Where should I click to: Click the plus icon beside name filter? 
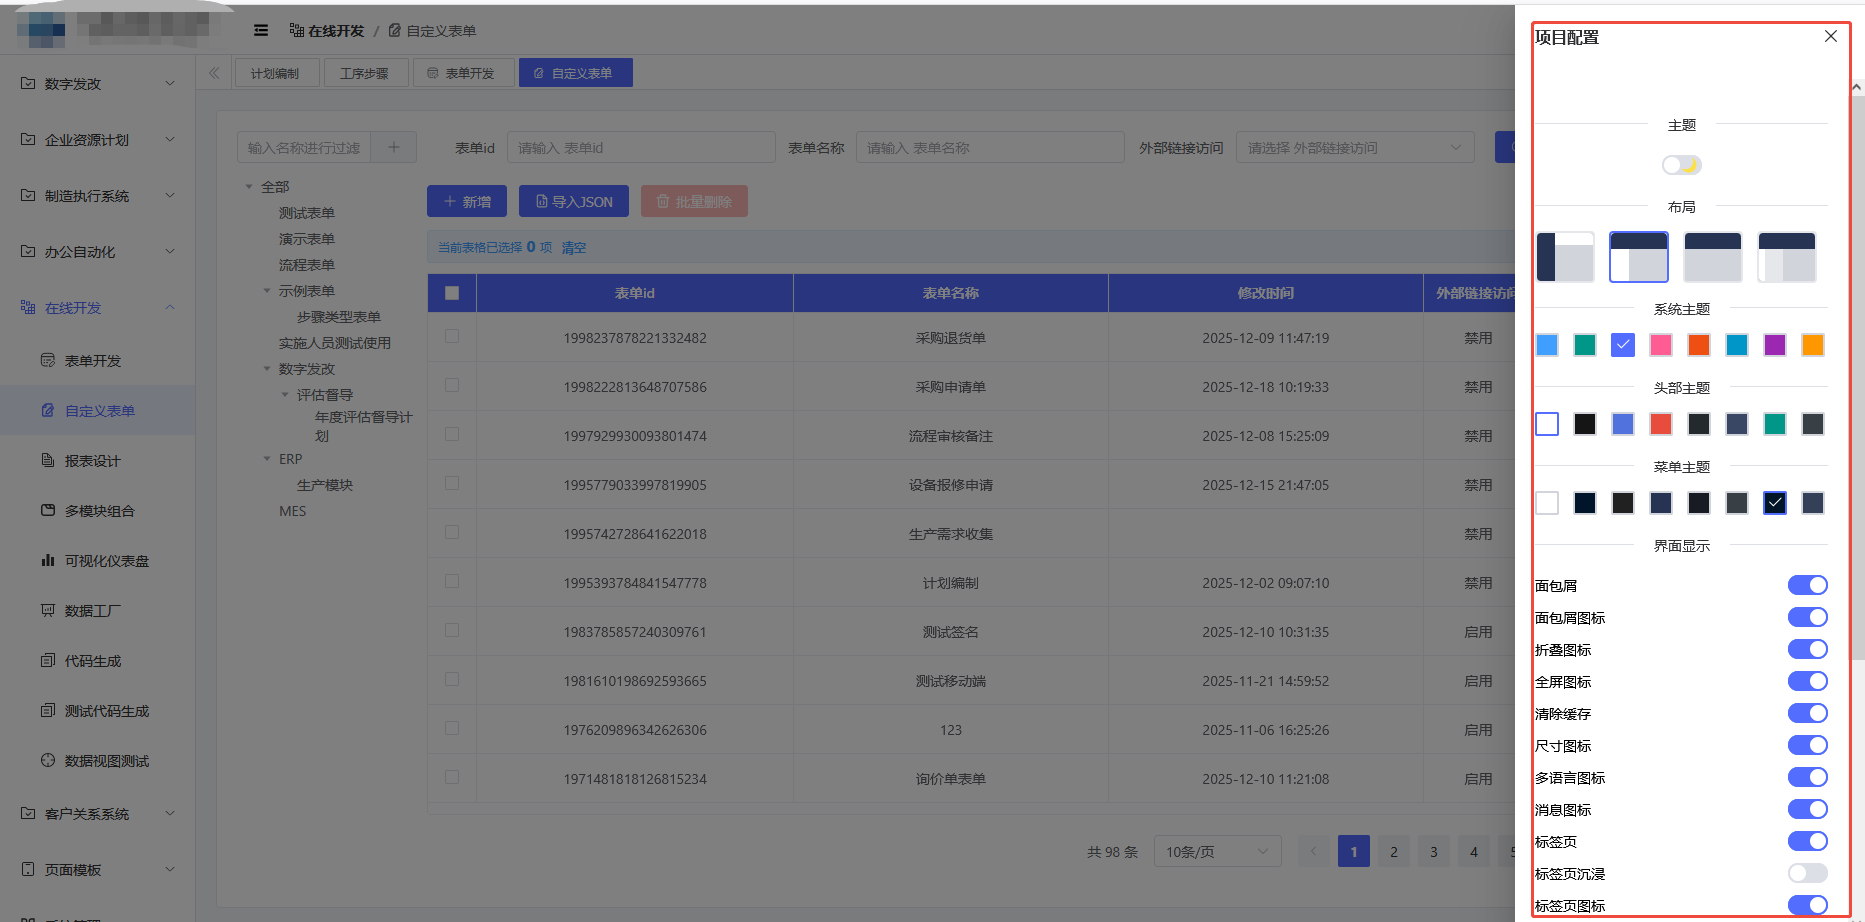(x=394, y=148)
